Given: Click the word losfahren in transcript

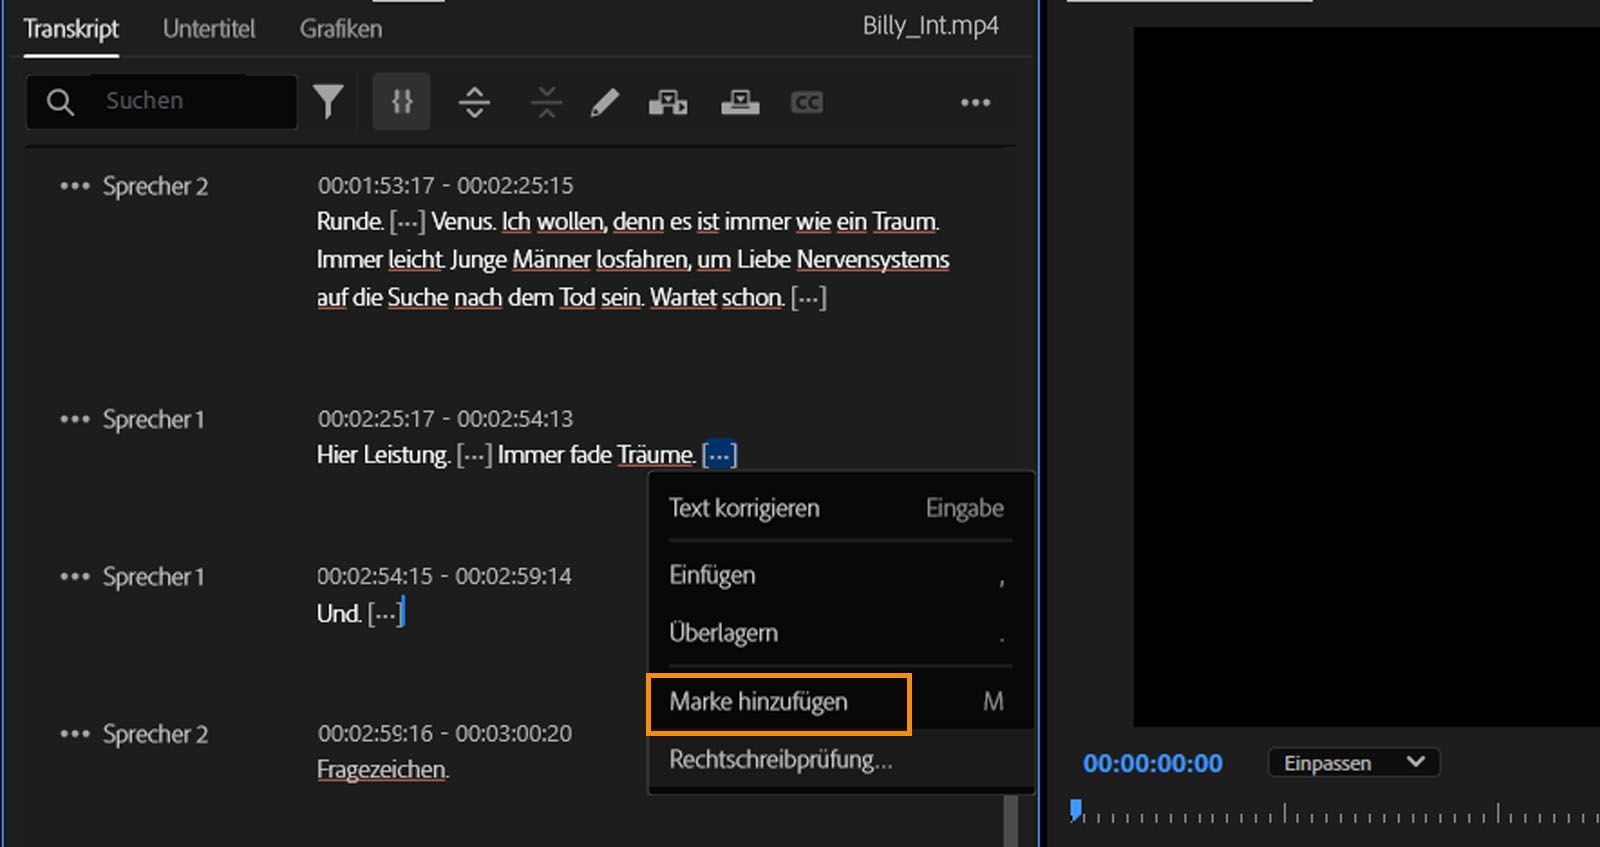Looking at the screenshot, I should click(642, 259).
